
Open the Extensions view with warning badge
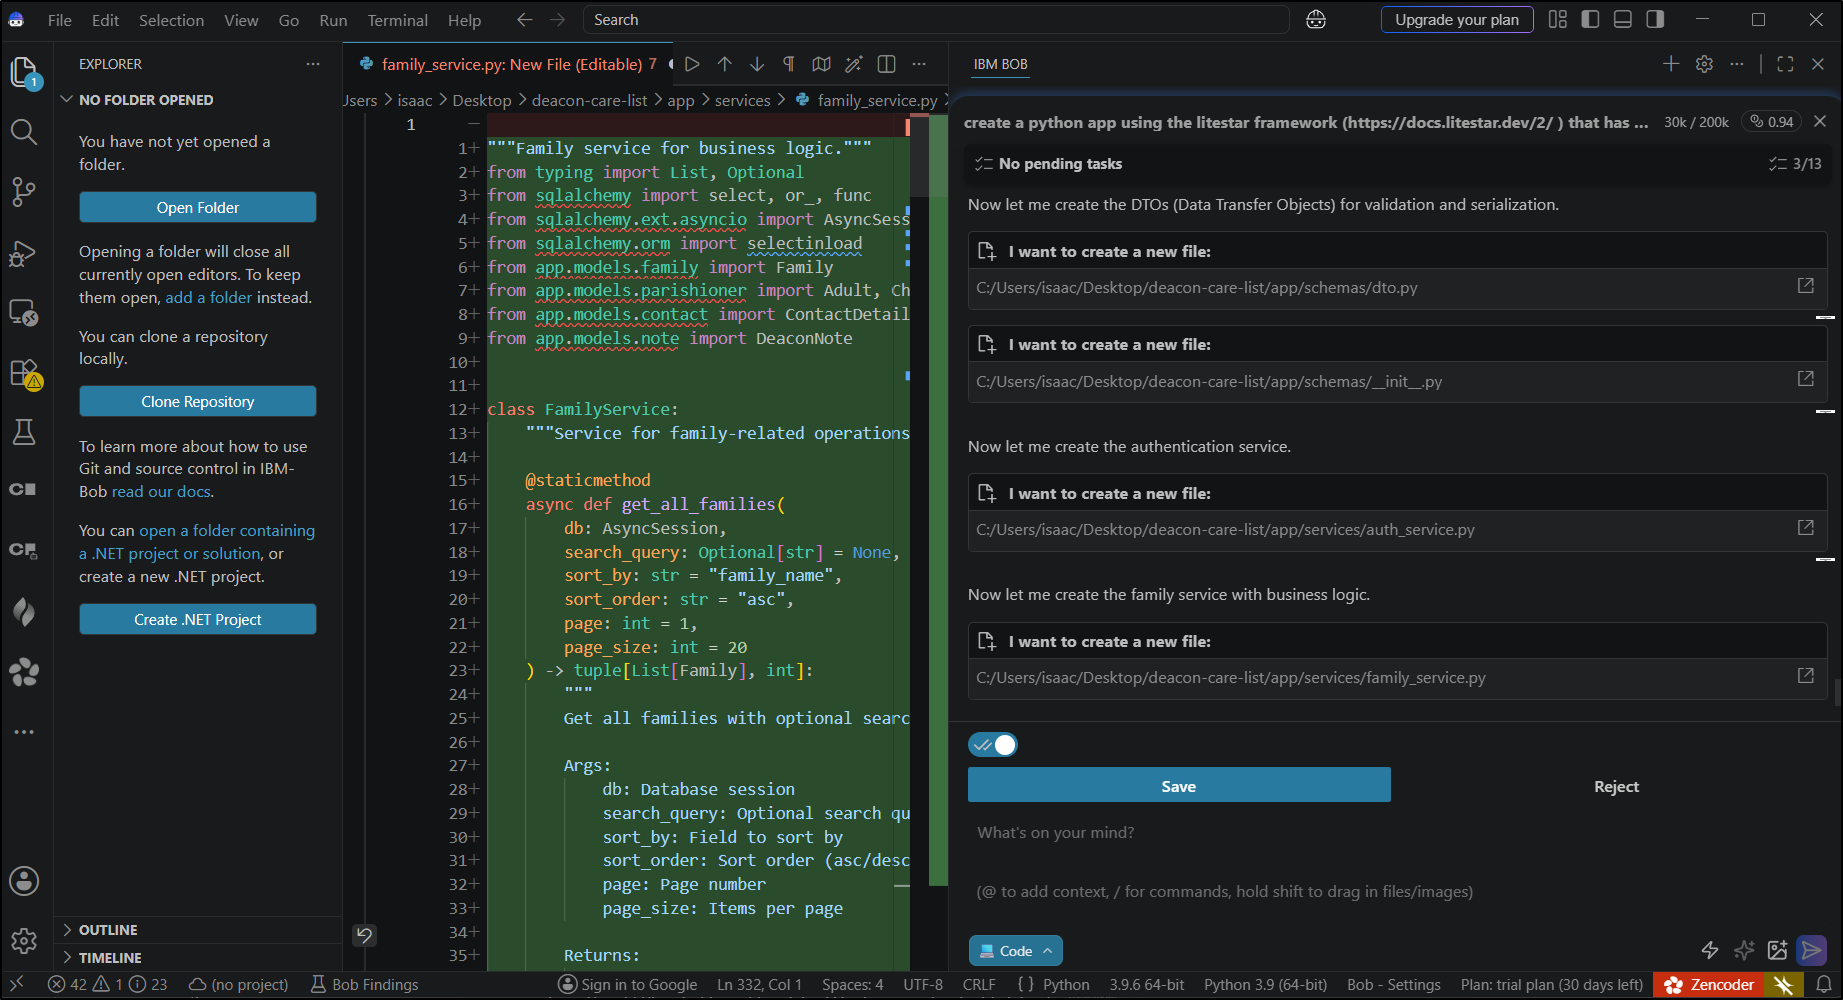pyautogui.click(x=24, y=373)
